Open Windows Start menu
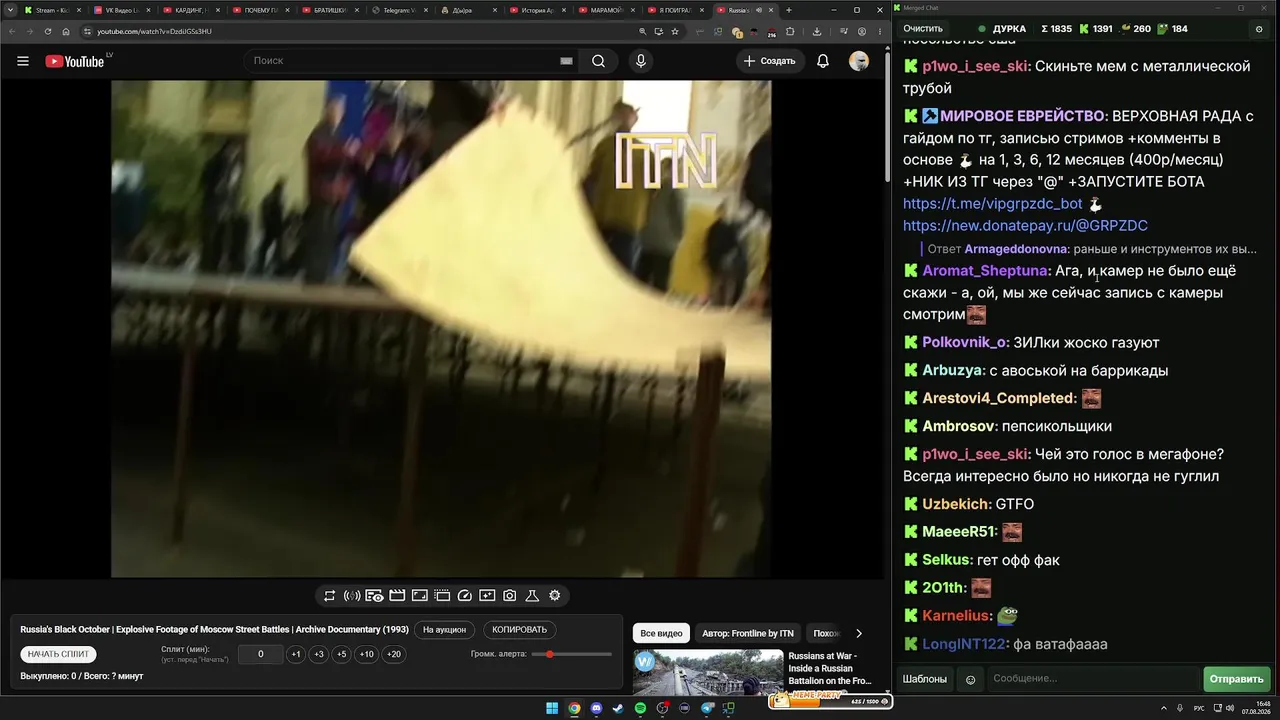This screenshot has width=1280, height=720. pos(552,709)
